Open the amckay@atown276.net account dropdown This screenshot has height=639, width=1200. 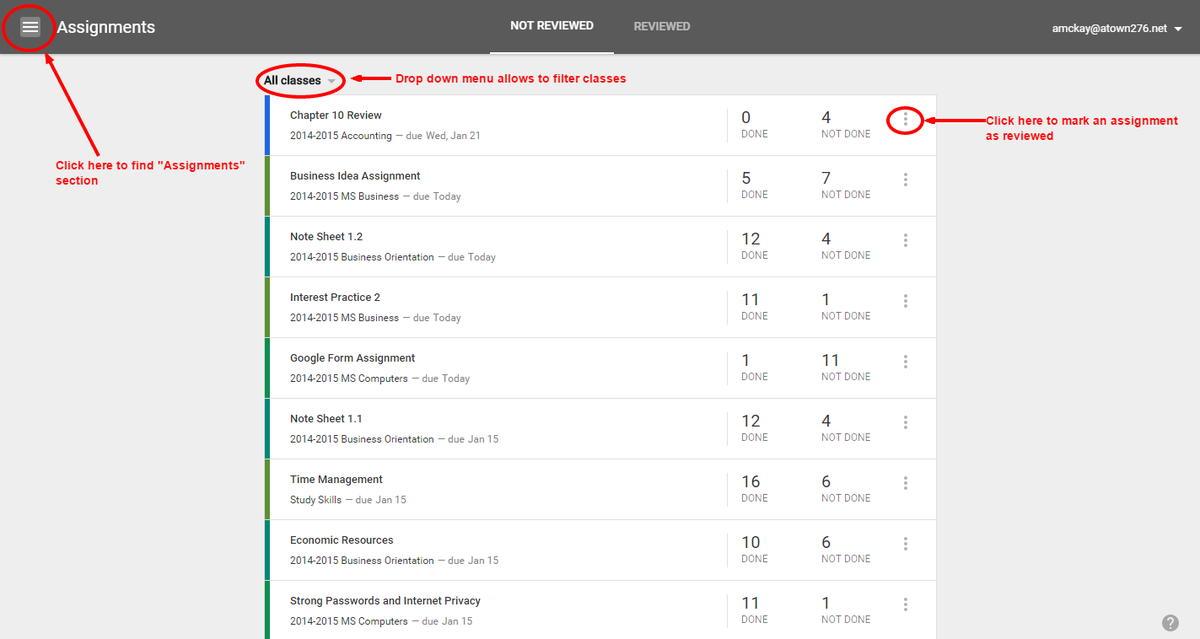tap(1117, 29)
